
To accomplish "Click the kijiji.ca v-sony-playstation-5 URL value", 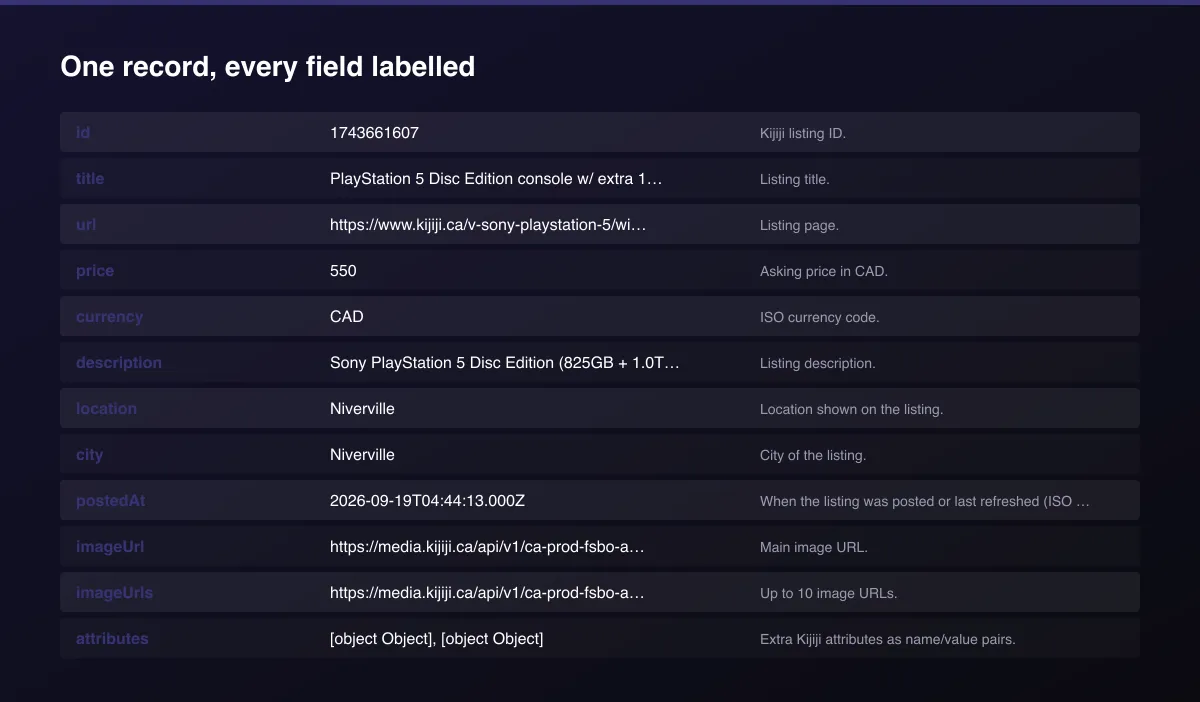I will tap(488, 224).
